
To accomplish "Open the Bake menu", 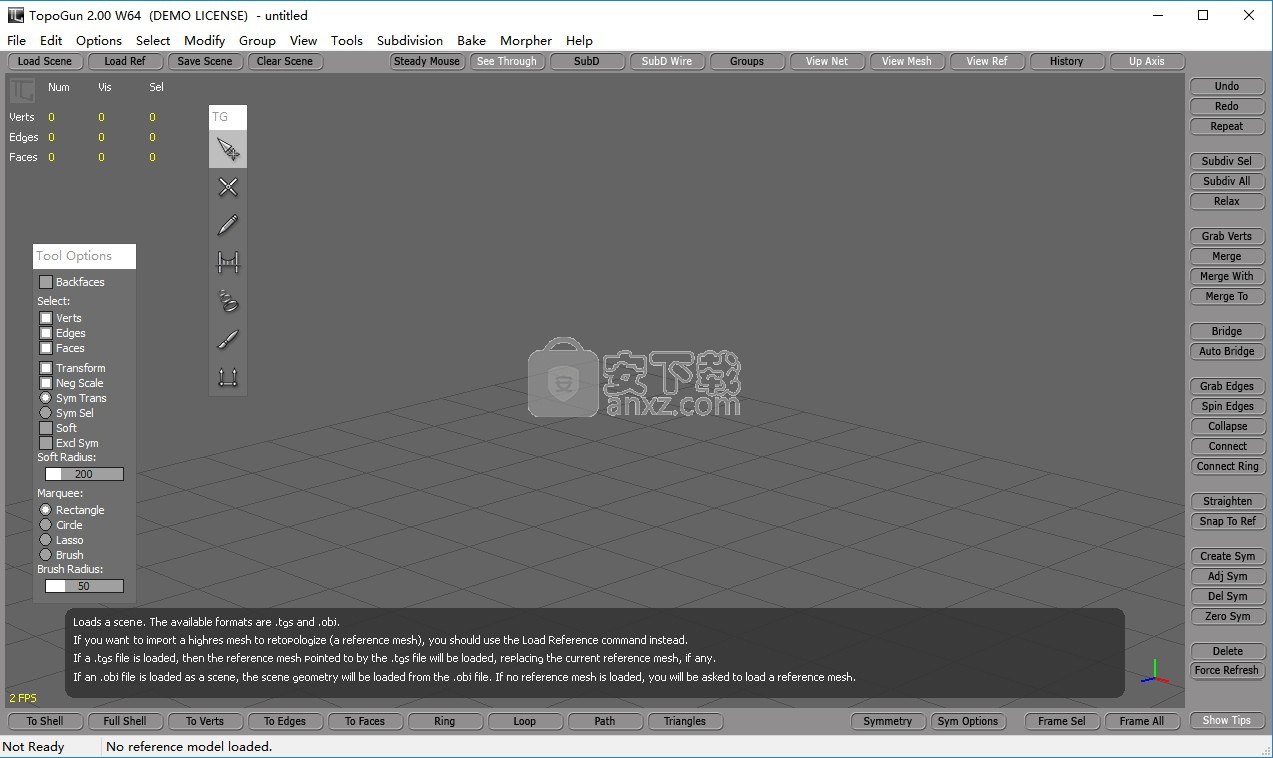I will (471, 41).
